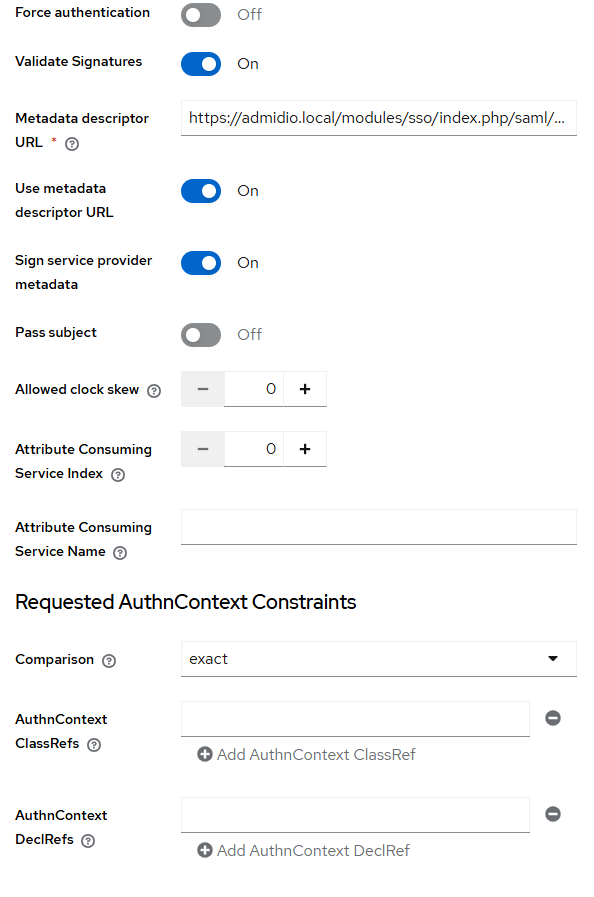This screenshot has width=594, height=897.
Task: Open the Comparison dropdown set to exact
Action: [379, 659]
